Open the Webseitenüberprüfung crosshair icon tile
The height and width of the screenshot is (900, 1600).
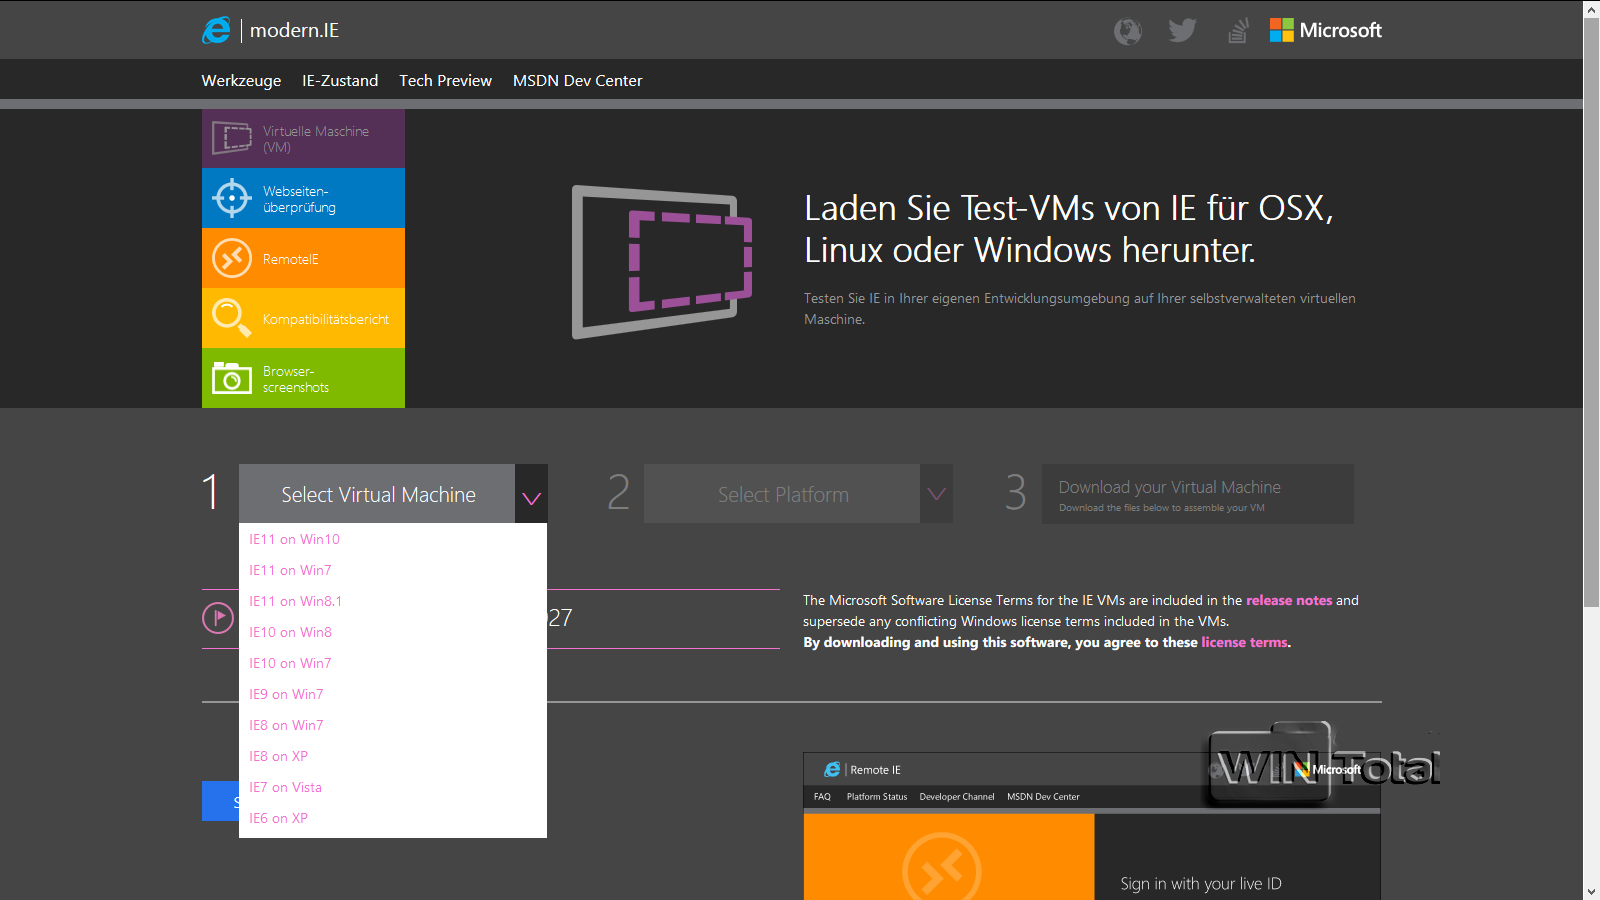pyautogui.click(x=232, y=198)
